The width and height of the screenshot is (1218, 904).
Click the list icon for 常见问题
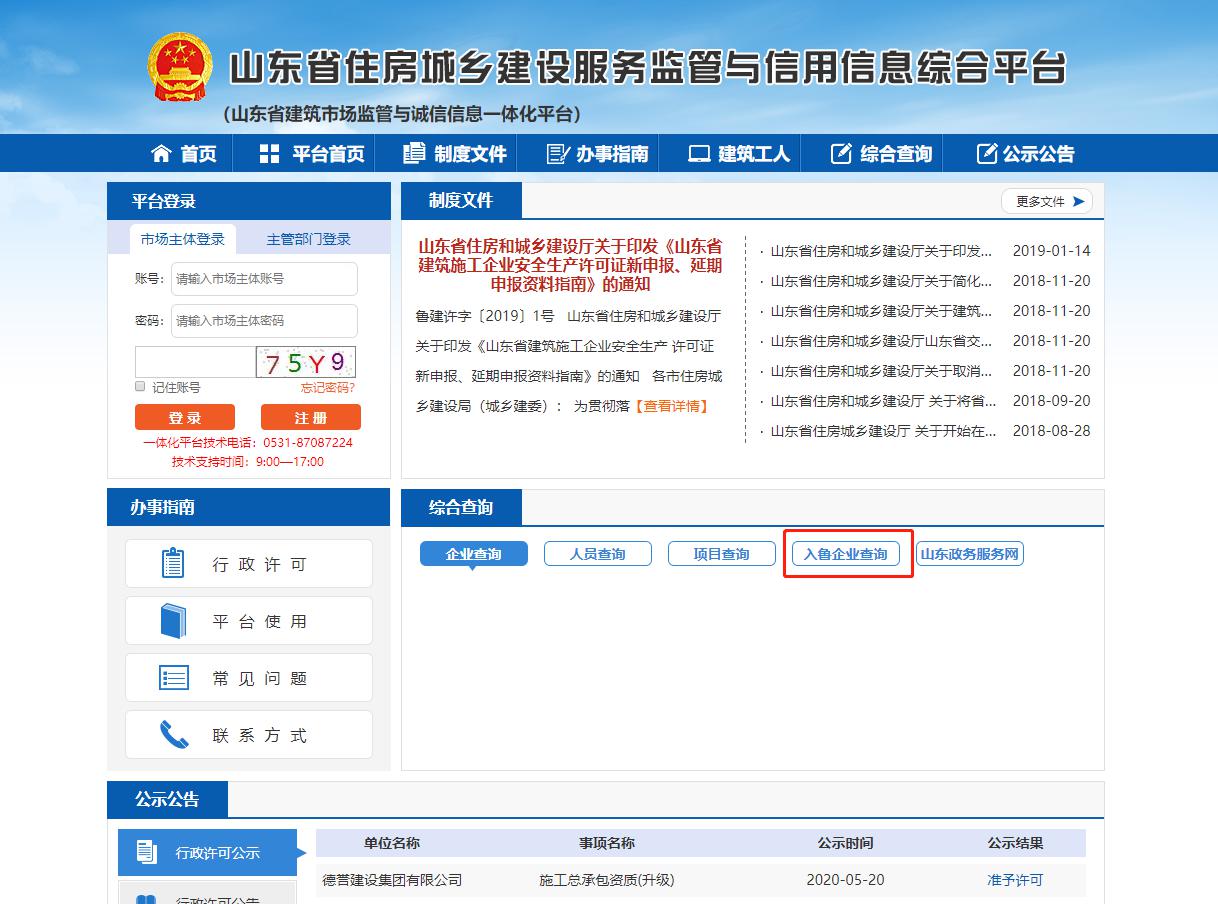pos(173,678)
